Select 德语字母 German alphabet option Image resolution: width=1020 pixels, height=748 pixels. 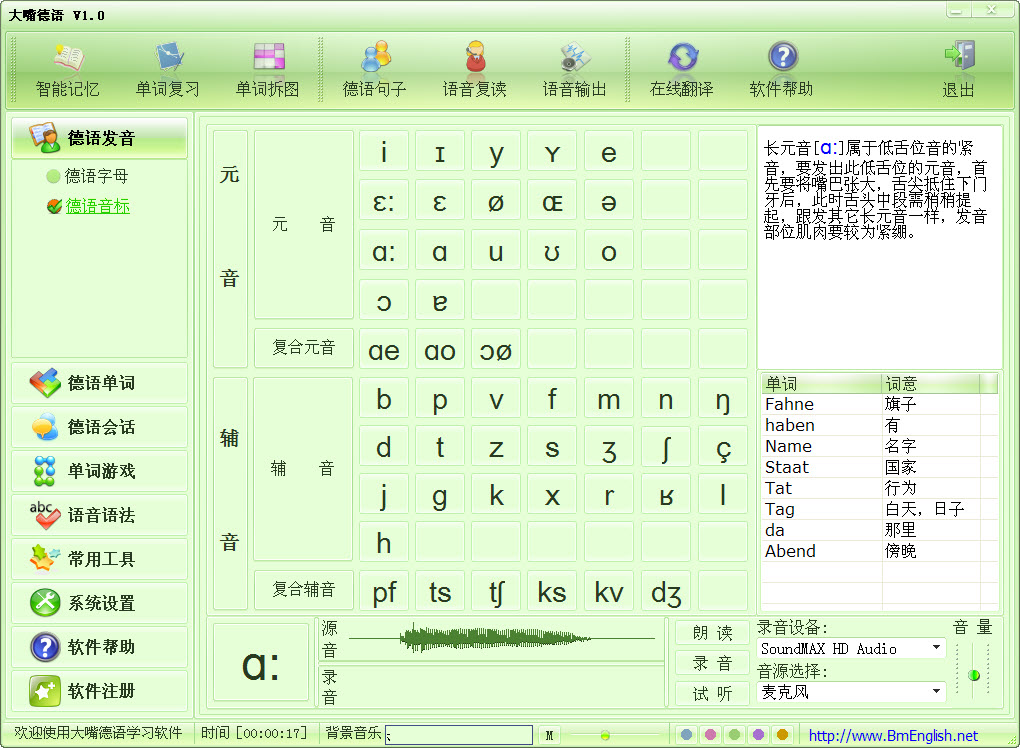pyautogui.click(x=88, y=176)
